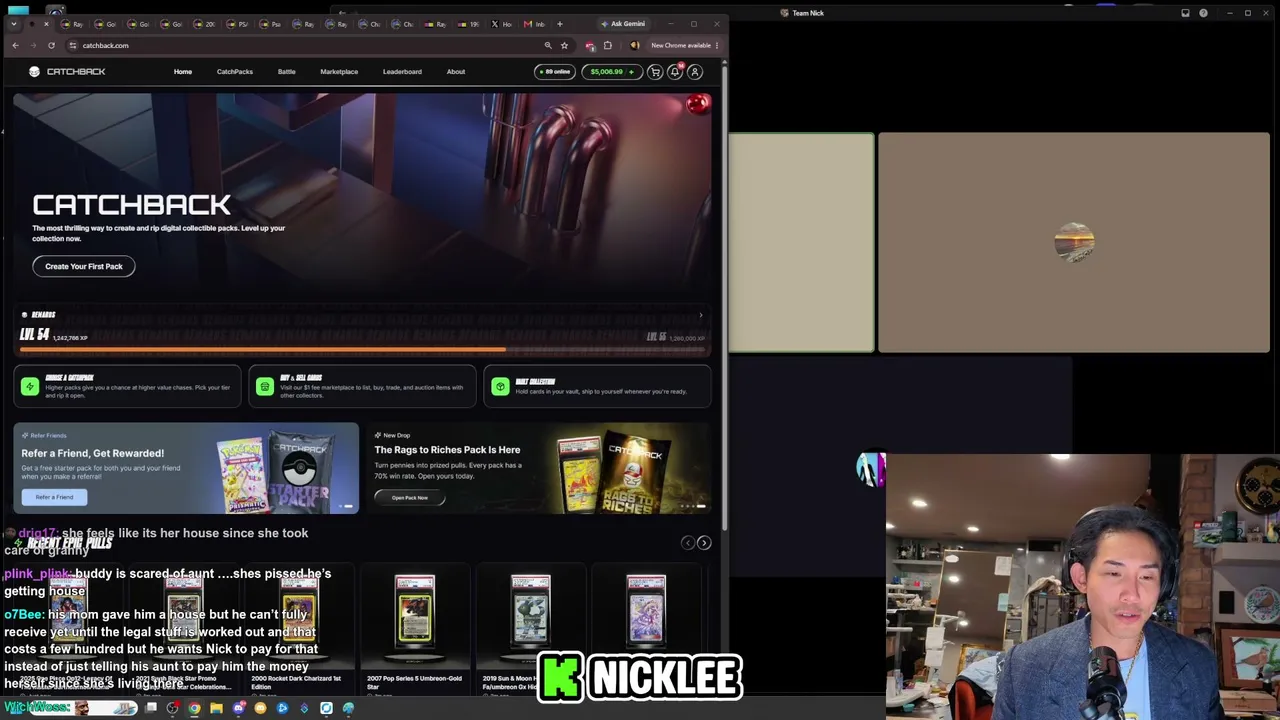Screen dimensions: 1280x720
Task: Show previous Recent Epic Pulls
Action: pyautogui.click(x=687, y=542)
